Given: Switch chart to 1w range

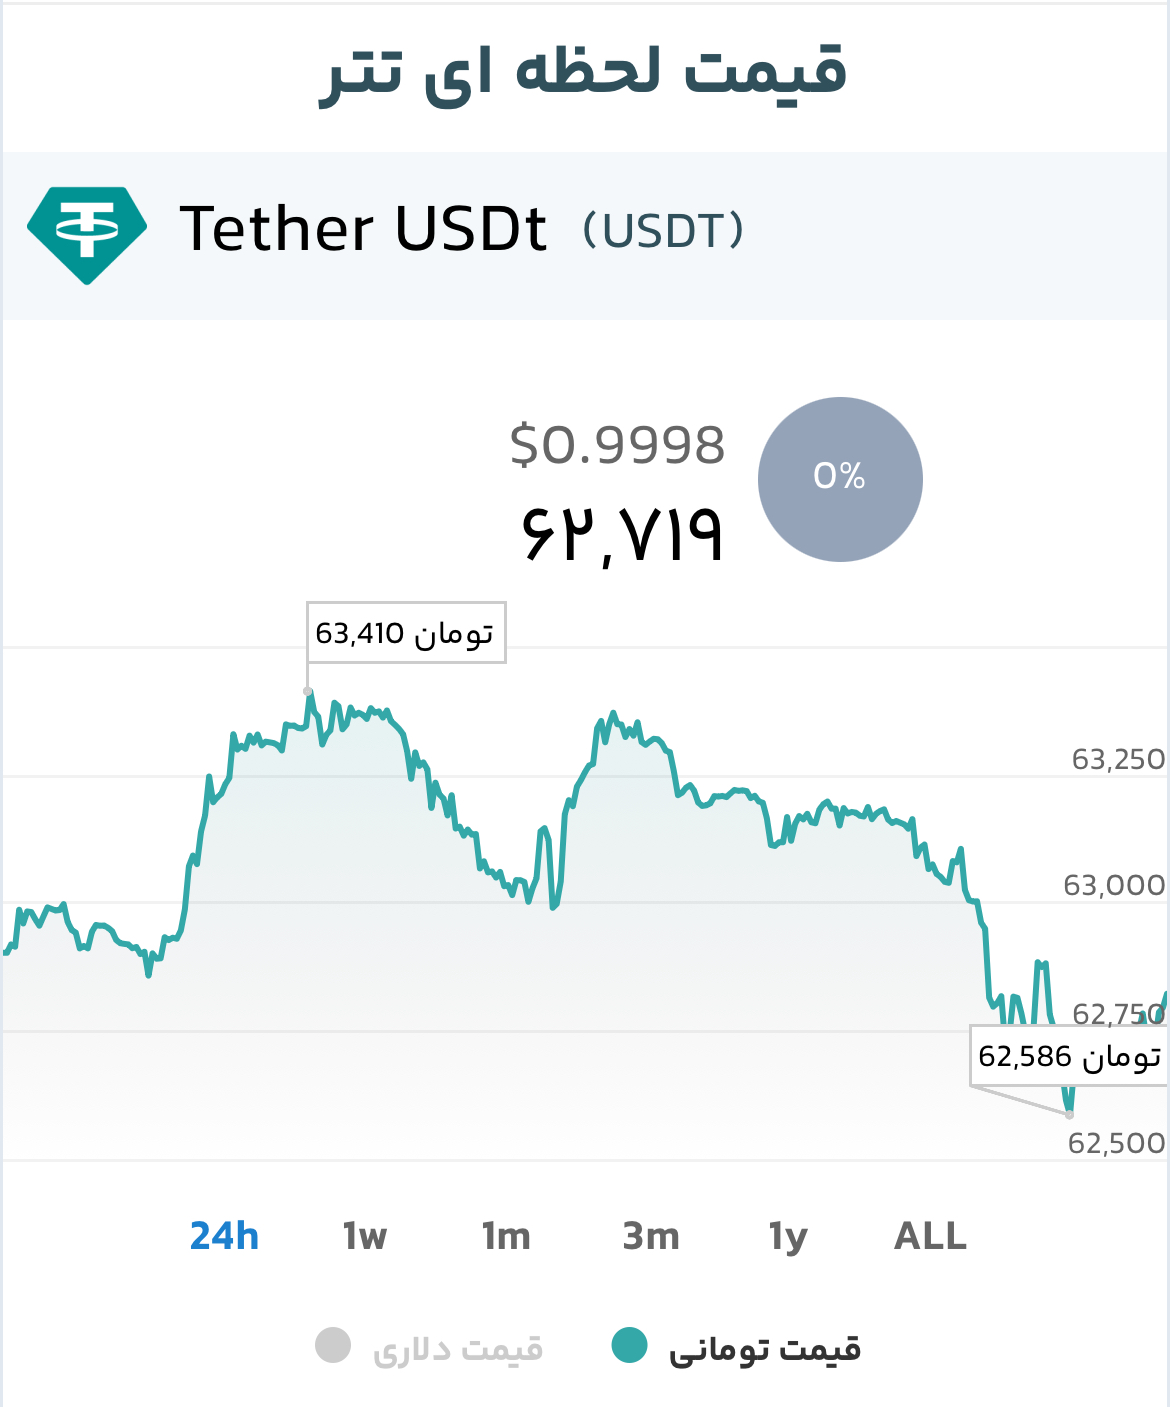Looking at the screenshot, I should tap(365, 1237).
